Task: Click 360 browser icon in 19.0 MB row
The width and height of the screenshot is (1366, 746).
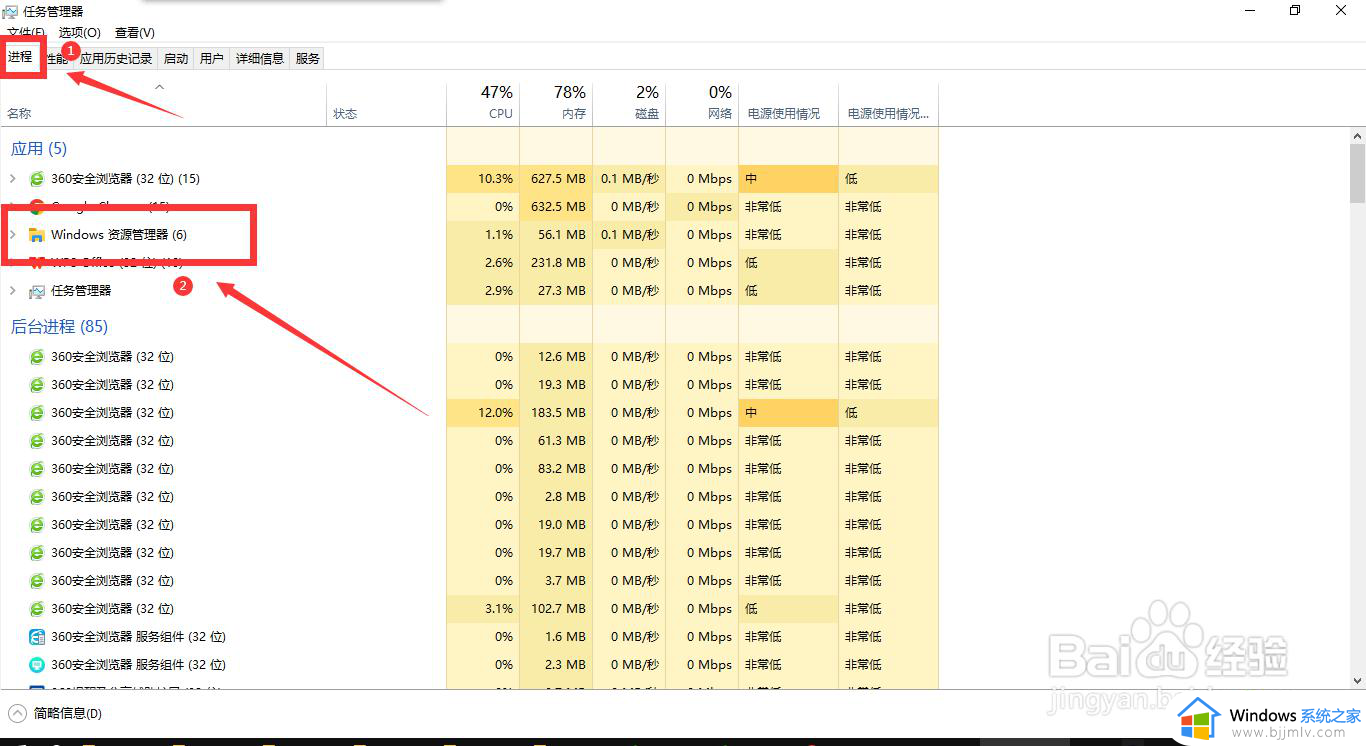Action: pos(37,525)
